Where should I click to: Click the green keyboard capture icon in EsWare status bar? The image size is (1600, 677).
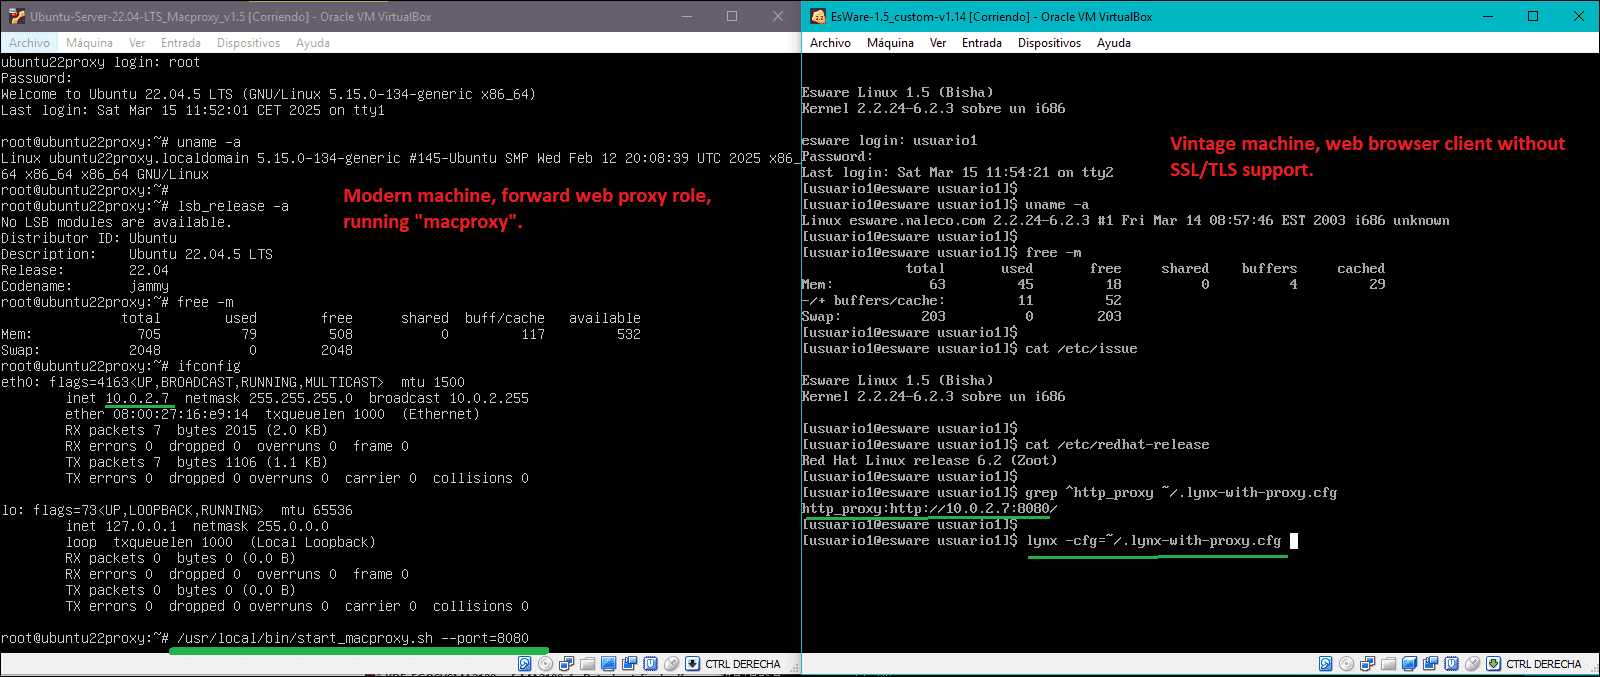click(x=1493, y=663)
